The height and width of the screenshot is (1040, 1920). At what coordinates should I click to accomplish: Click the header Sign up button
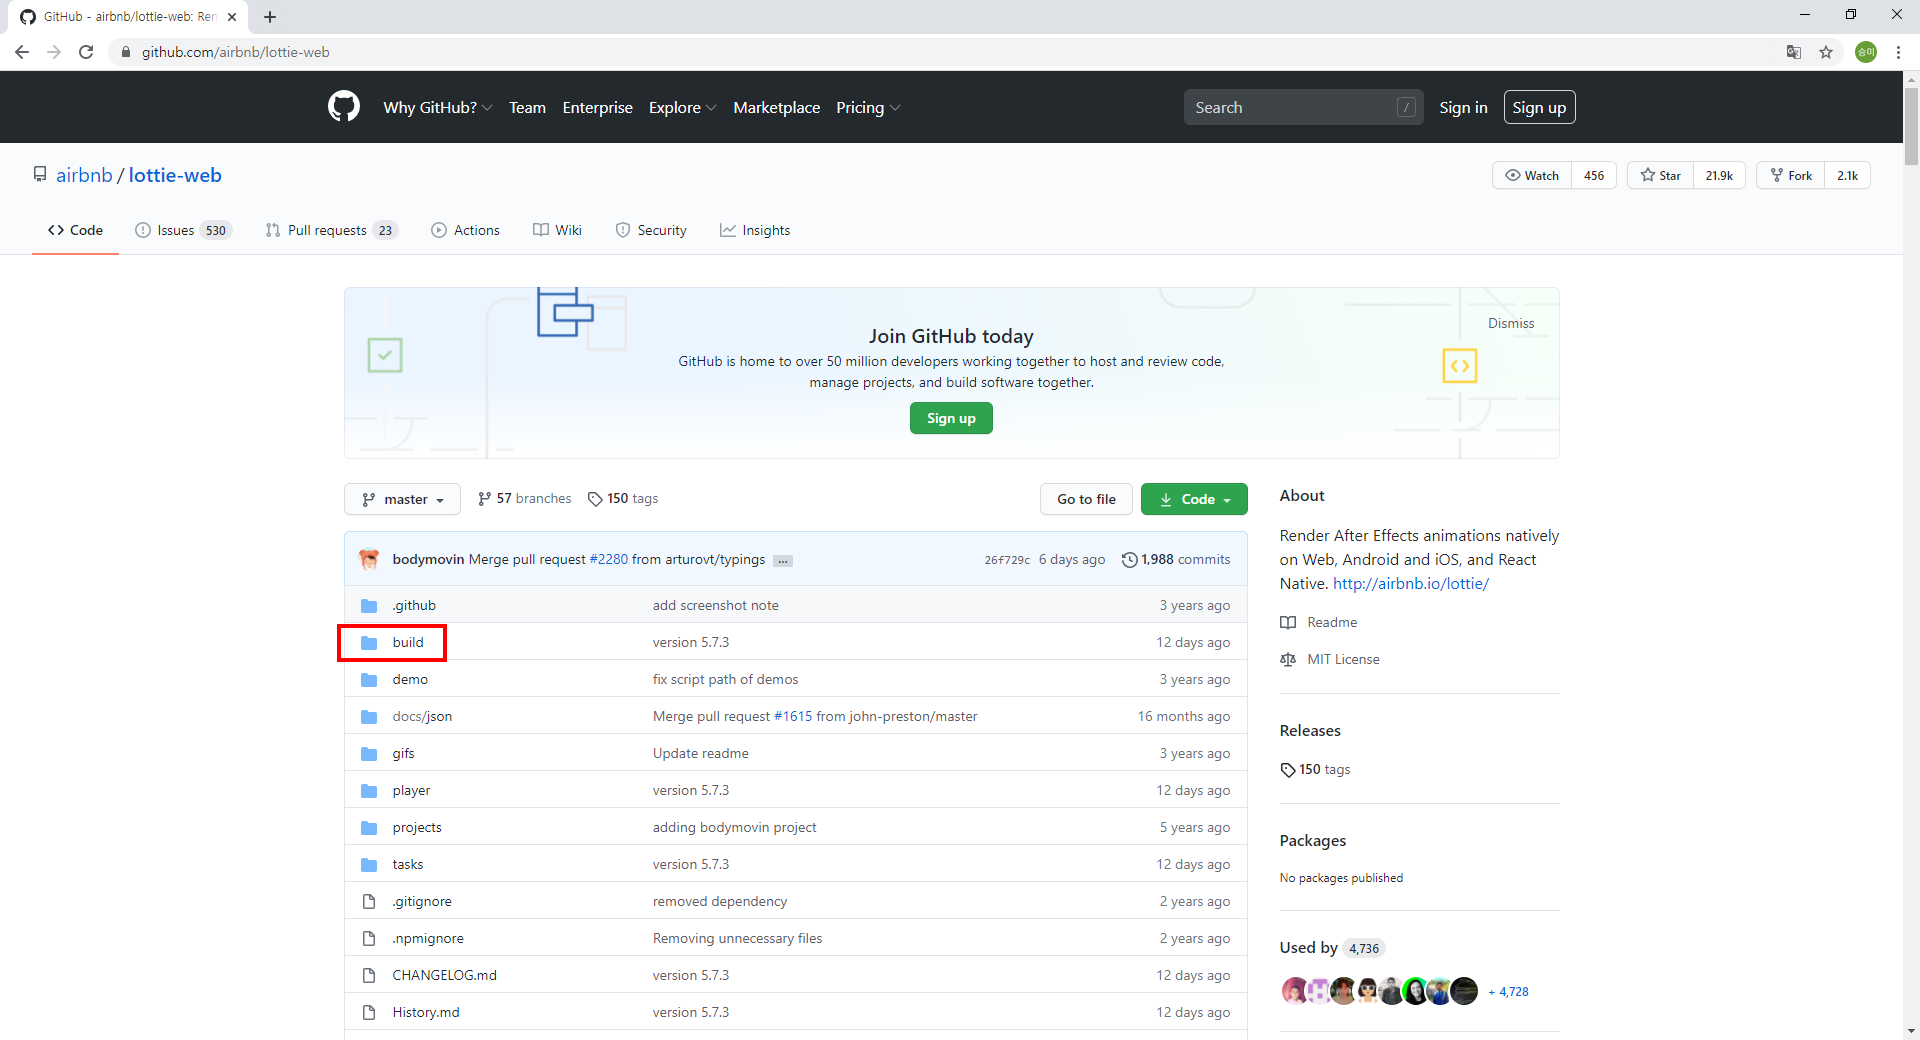tap(1539, 107)
